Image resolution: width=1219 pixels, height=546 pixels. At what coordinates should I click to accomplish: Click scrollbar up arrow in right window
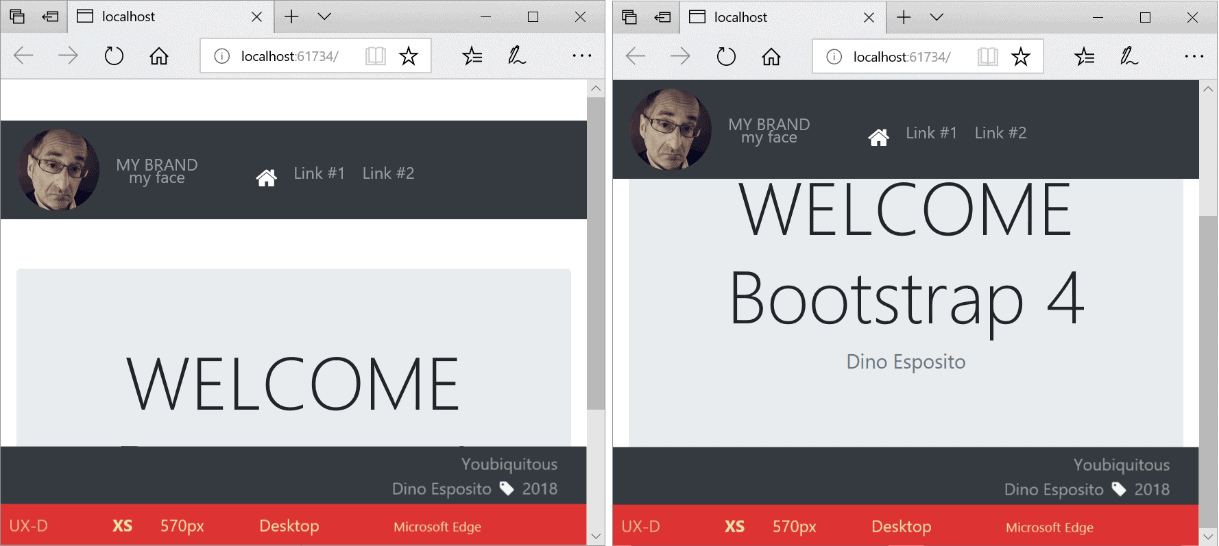(x=1208, y=89)
